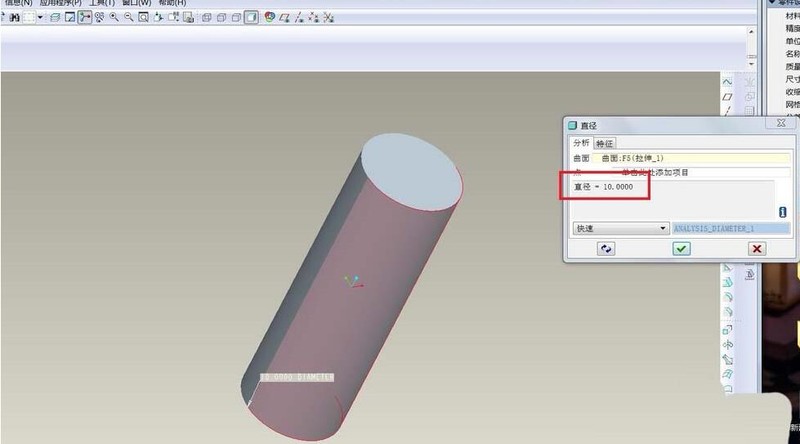Click the point collector add item field
The image size is (800, 444).
coord(691,172)
